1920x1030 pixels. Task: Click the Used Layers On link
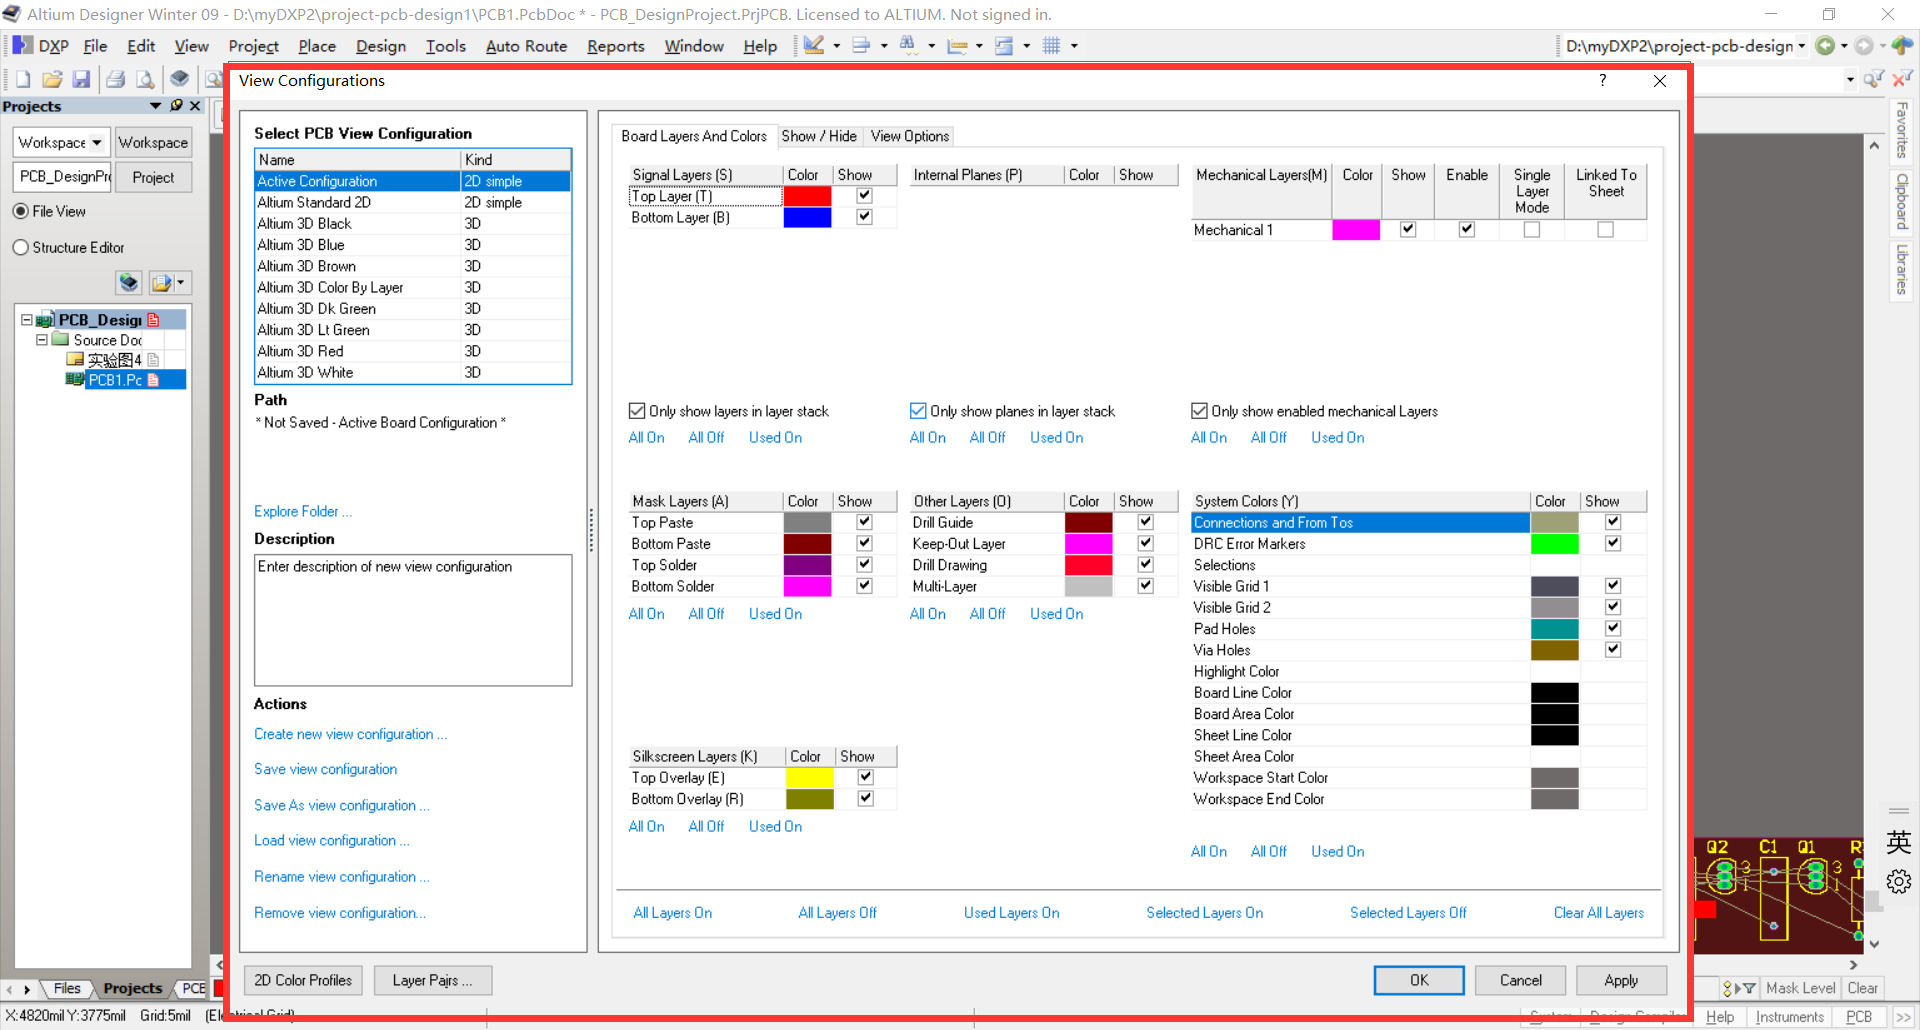tap(1011, 913)
